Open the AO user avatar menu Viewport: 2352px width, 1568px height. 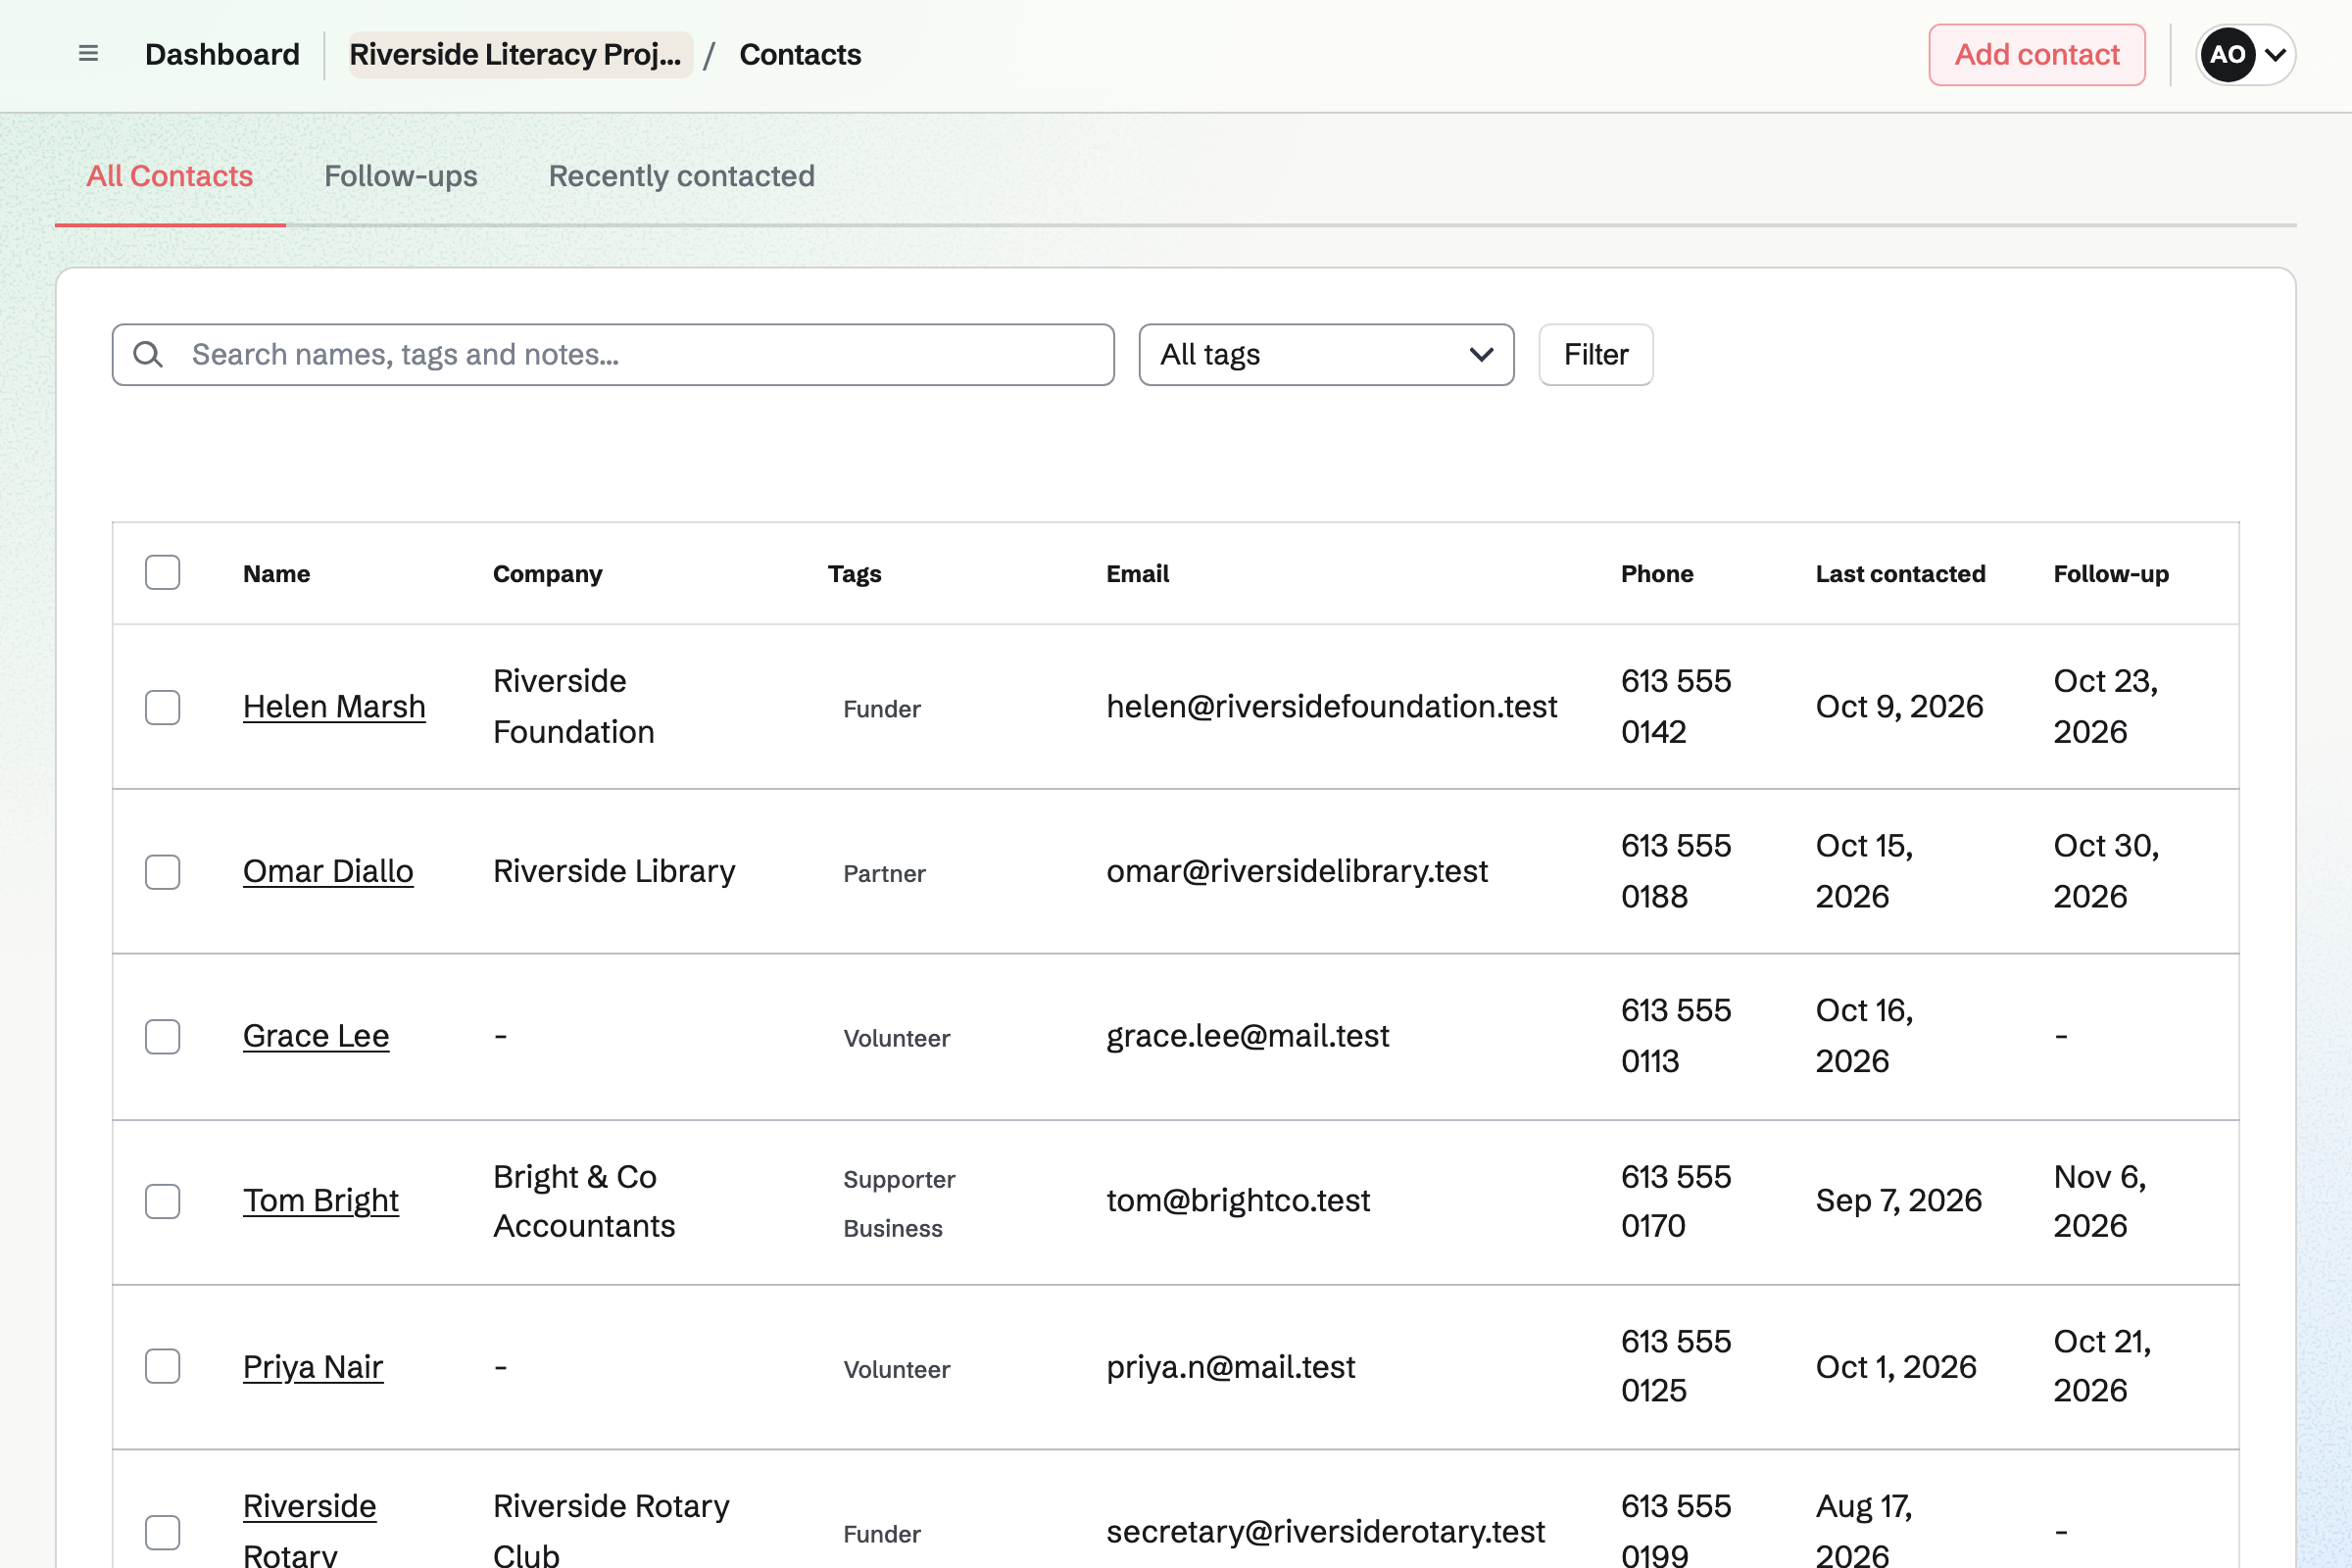point(2227,54)
